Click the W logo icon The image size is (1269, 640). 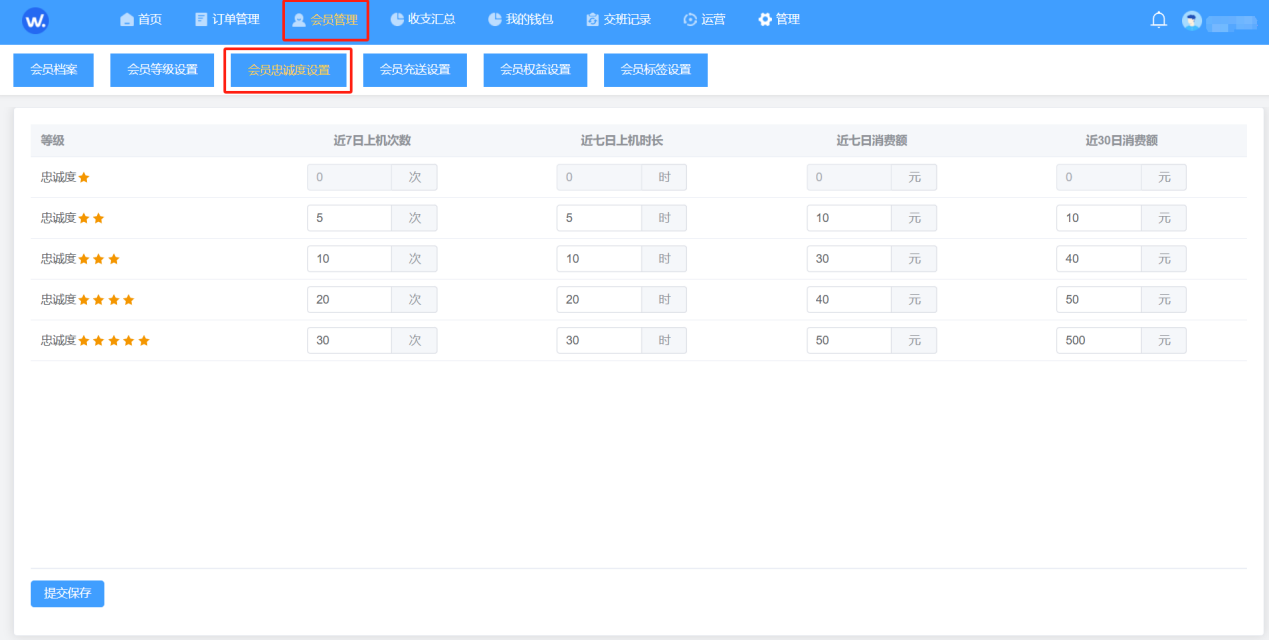tap(35, 20)
